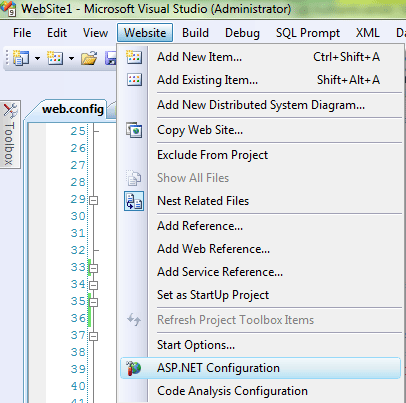The height and width of the screenshot is (403, 406).
Task: Open the Debug menu
Action: [242, 33]
